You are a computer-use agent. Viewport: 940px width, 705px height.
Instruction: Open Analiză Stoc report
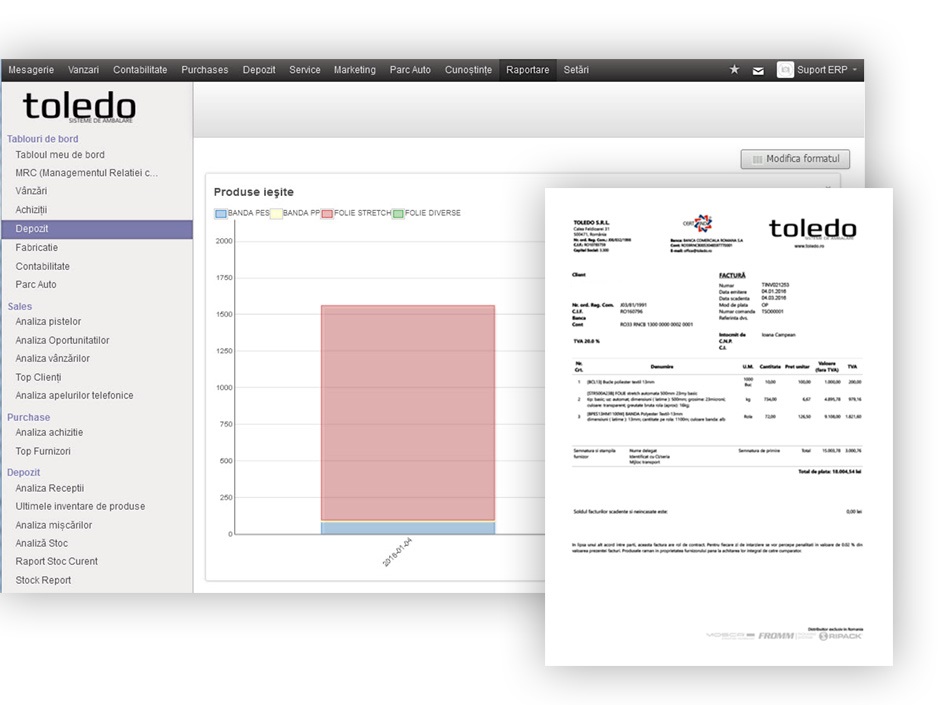42,543
